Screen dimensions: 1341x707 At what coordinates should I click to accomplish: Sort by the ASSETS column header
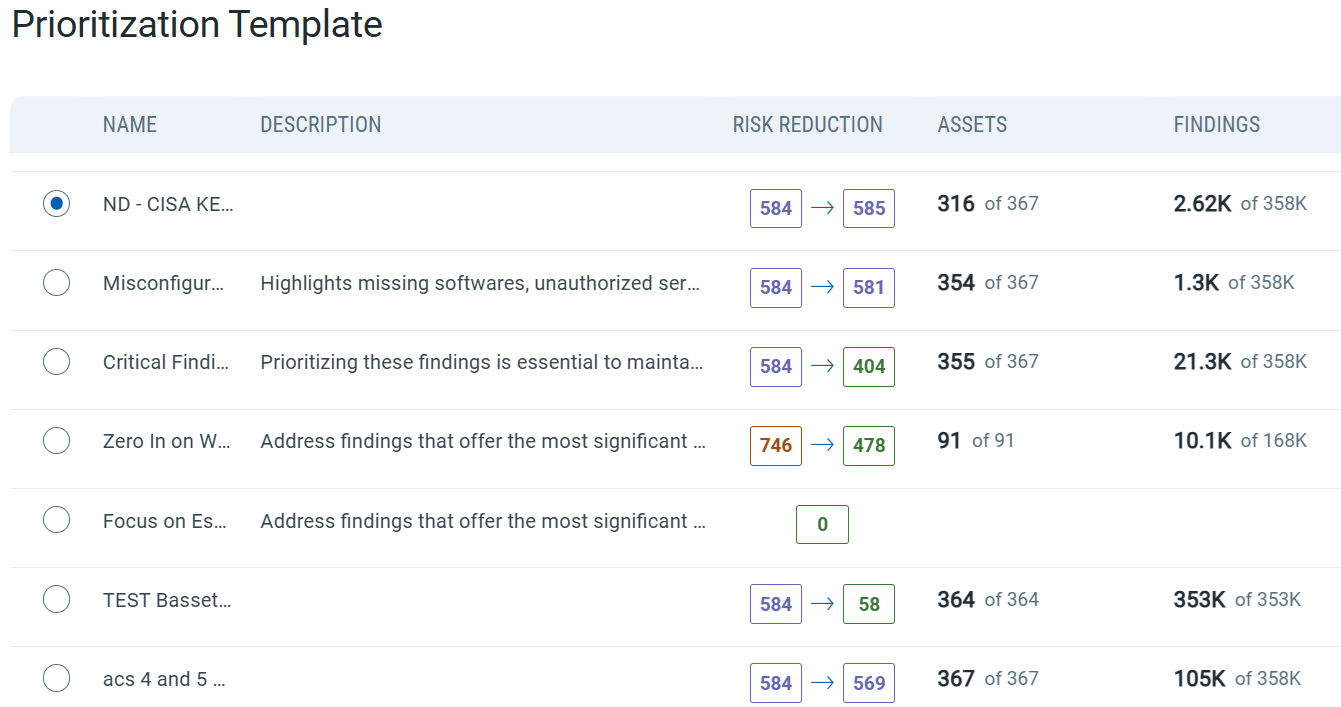[x=972, y=125]
